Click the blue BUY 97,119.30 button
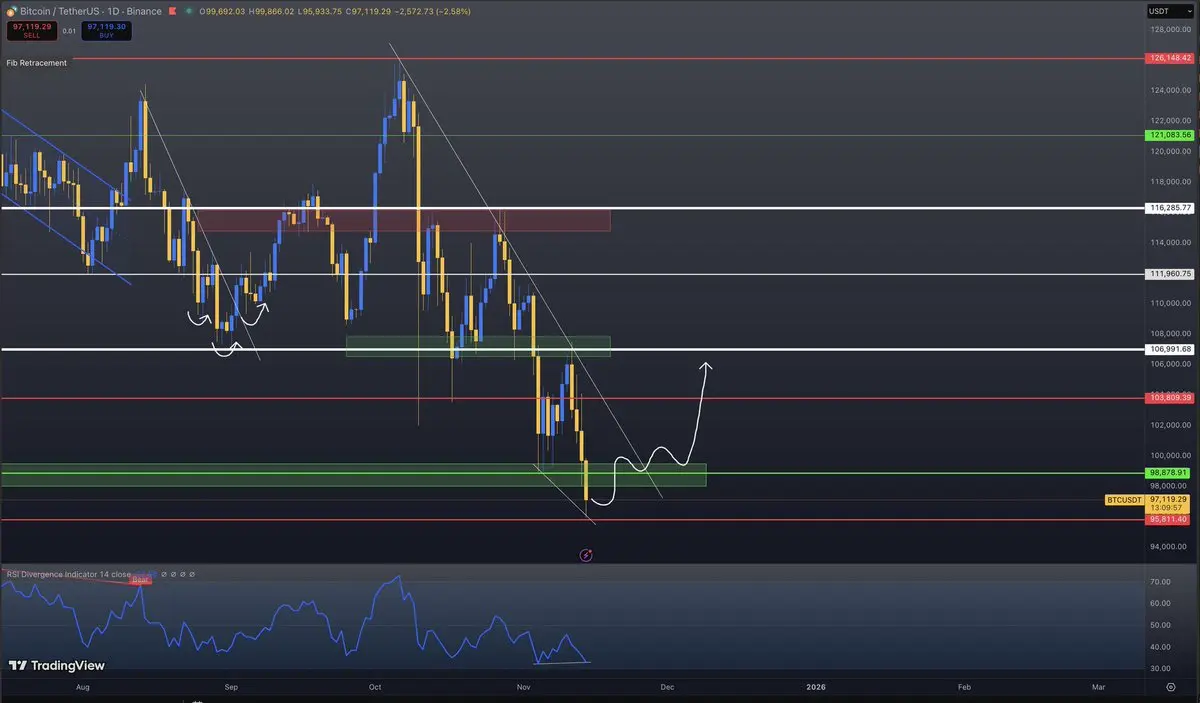 [106, 31]
